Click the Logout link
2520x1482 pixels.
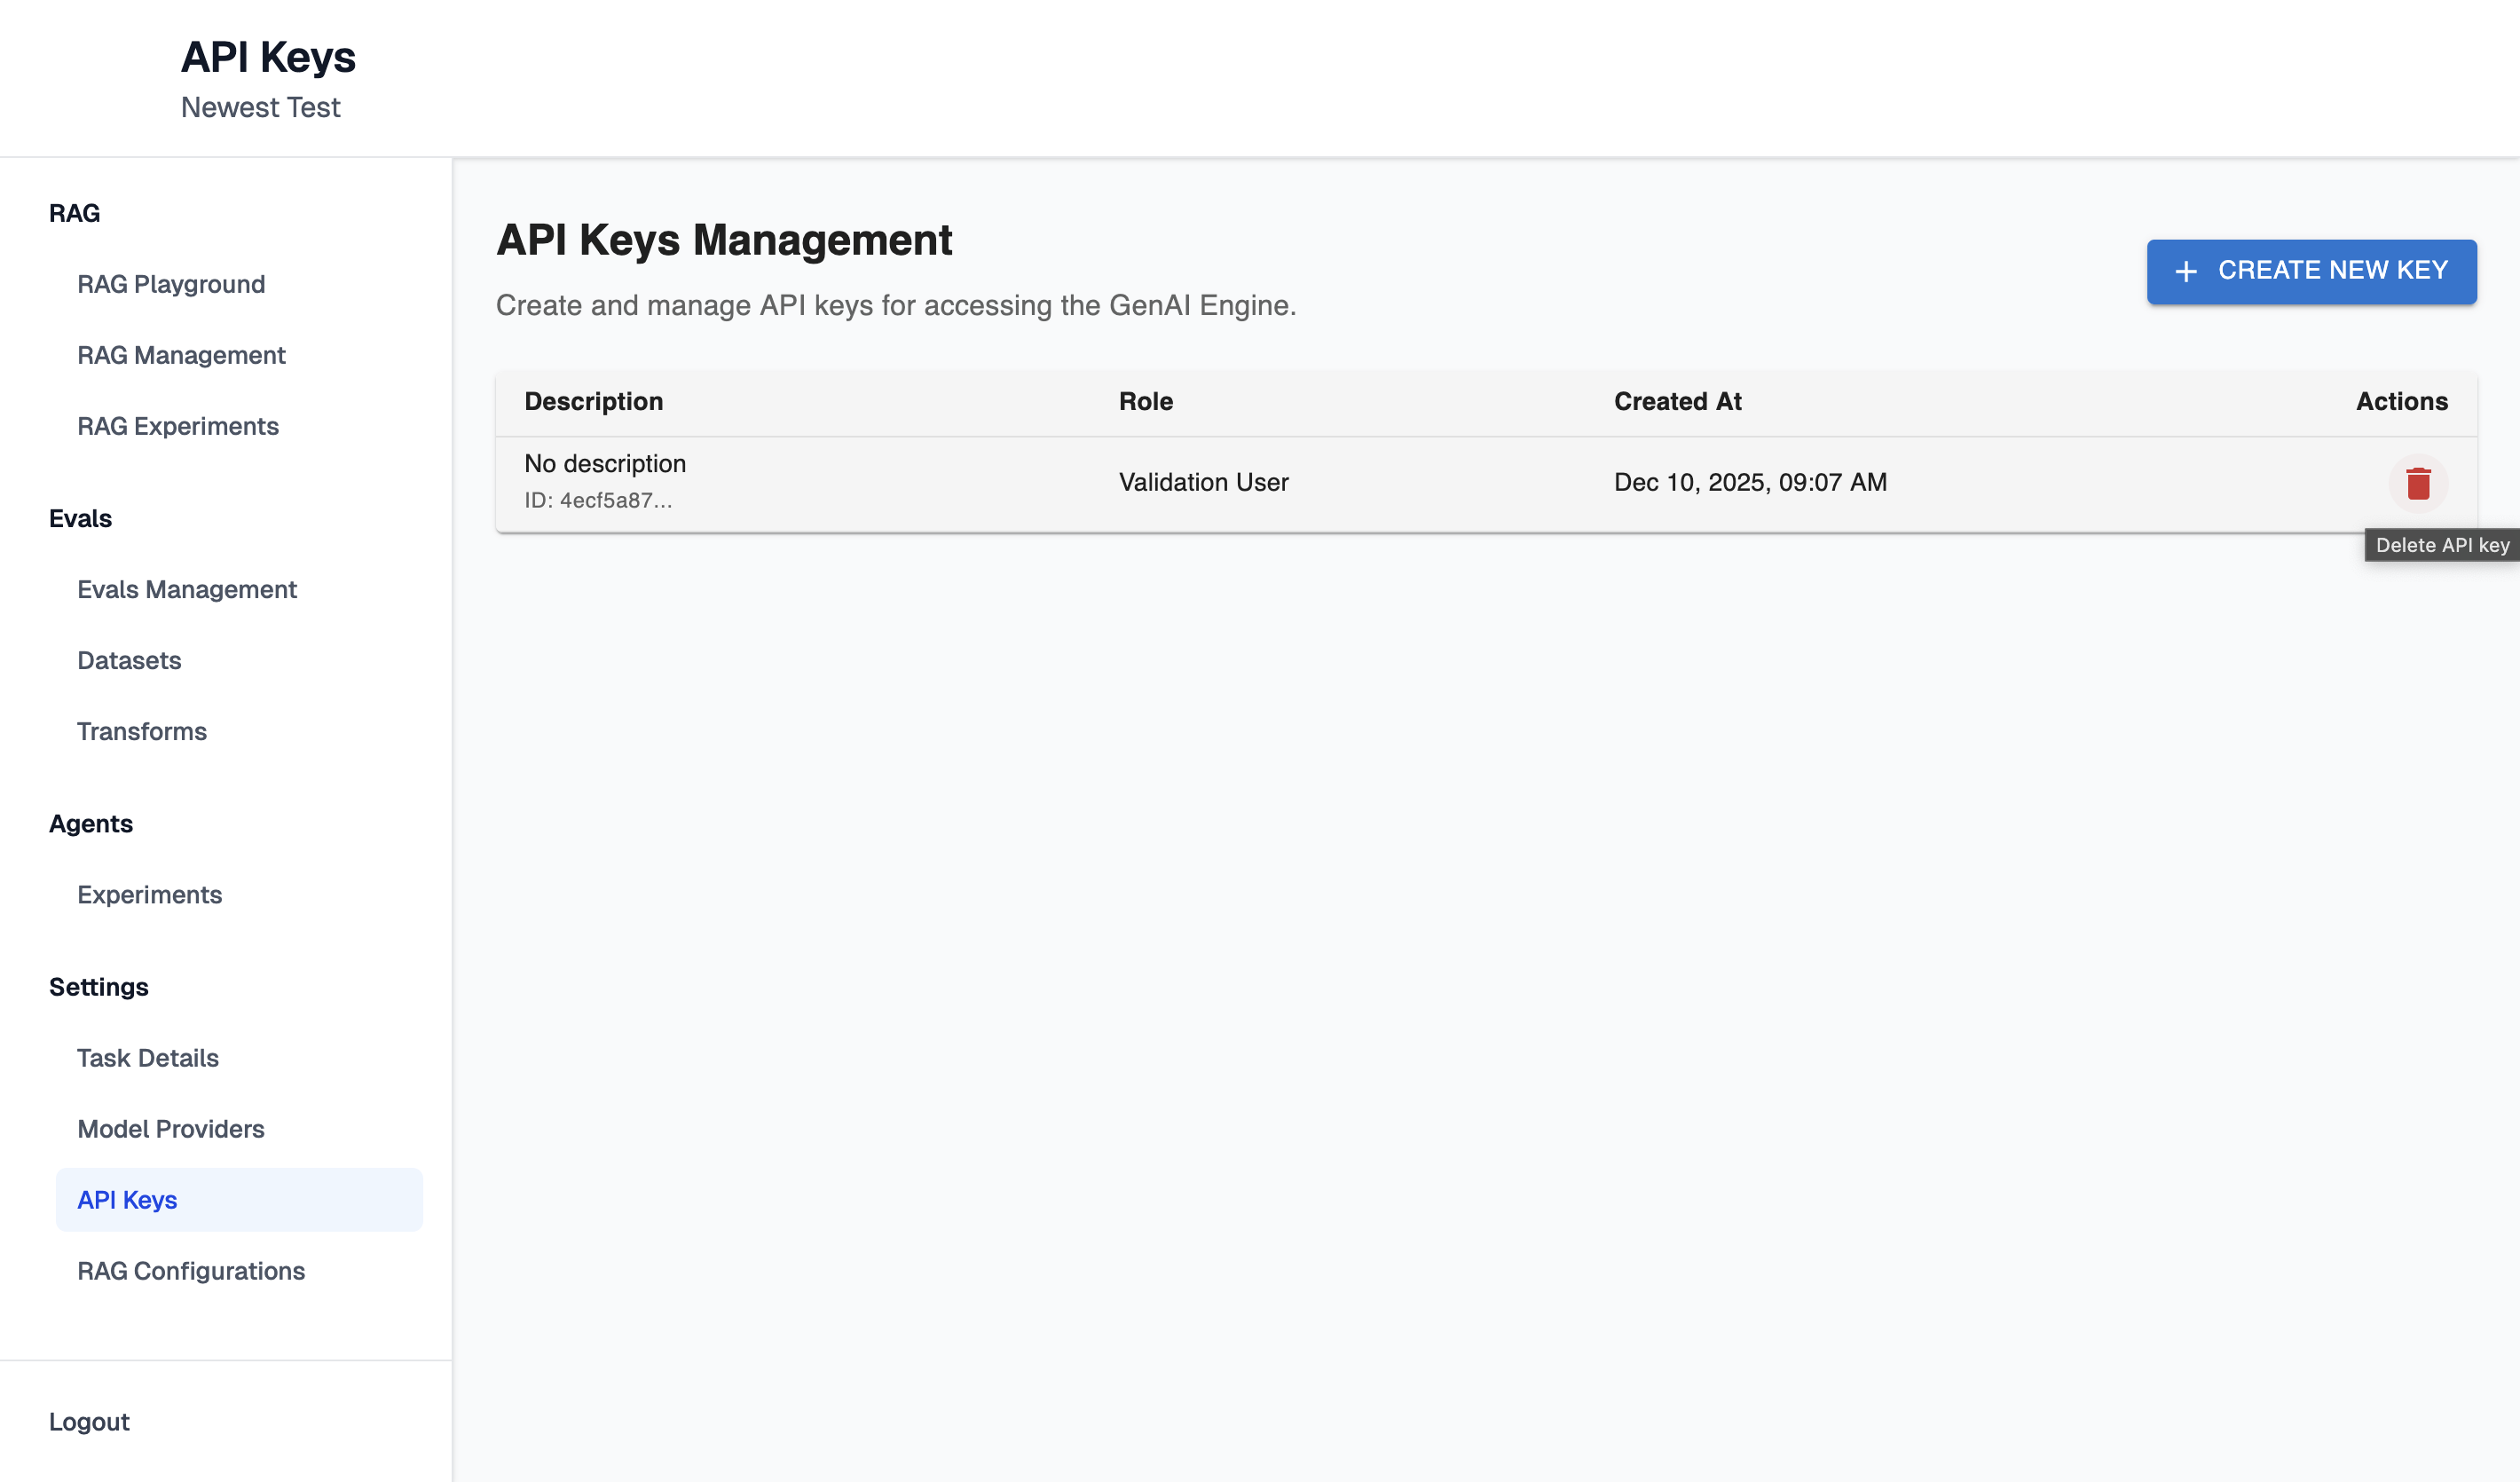click(x=89, y=1421)
